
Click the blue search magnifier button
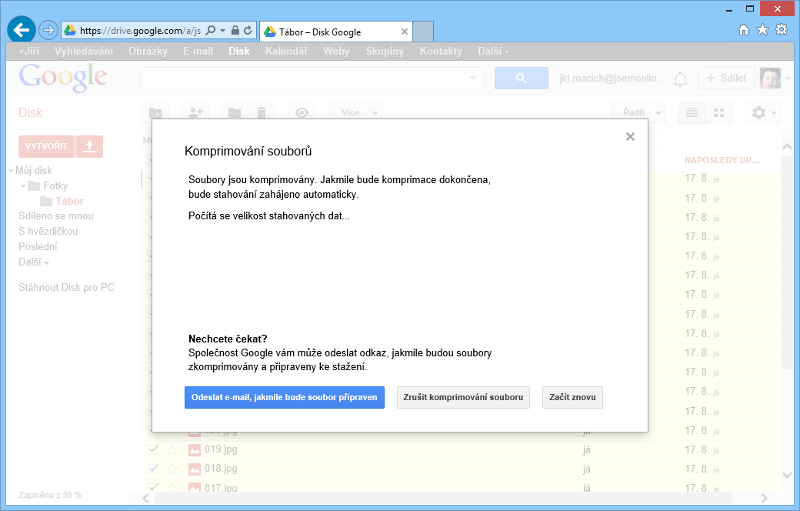(x=521, y=78)
